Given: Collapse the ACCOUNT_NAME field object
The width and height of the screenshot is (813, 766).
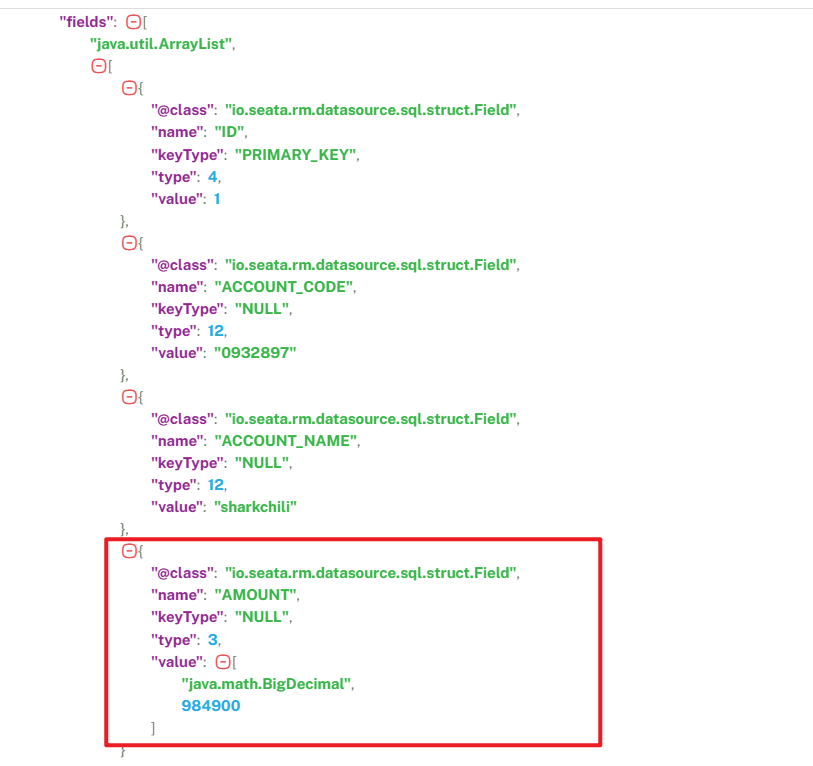Looking at the screenshot, I should (x=128, y=397).
